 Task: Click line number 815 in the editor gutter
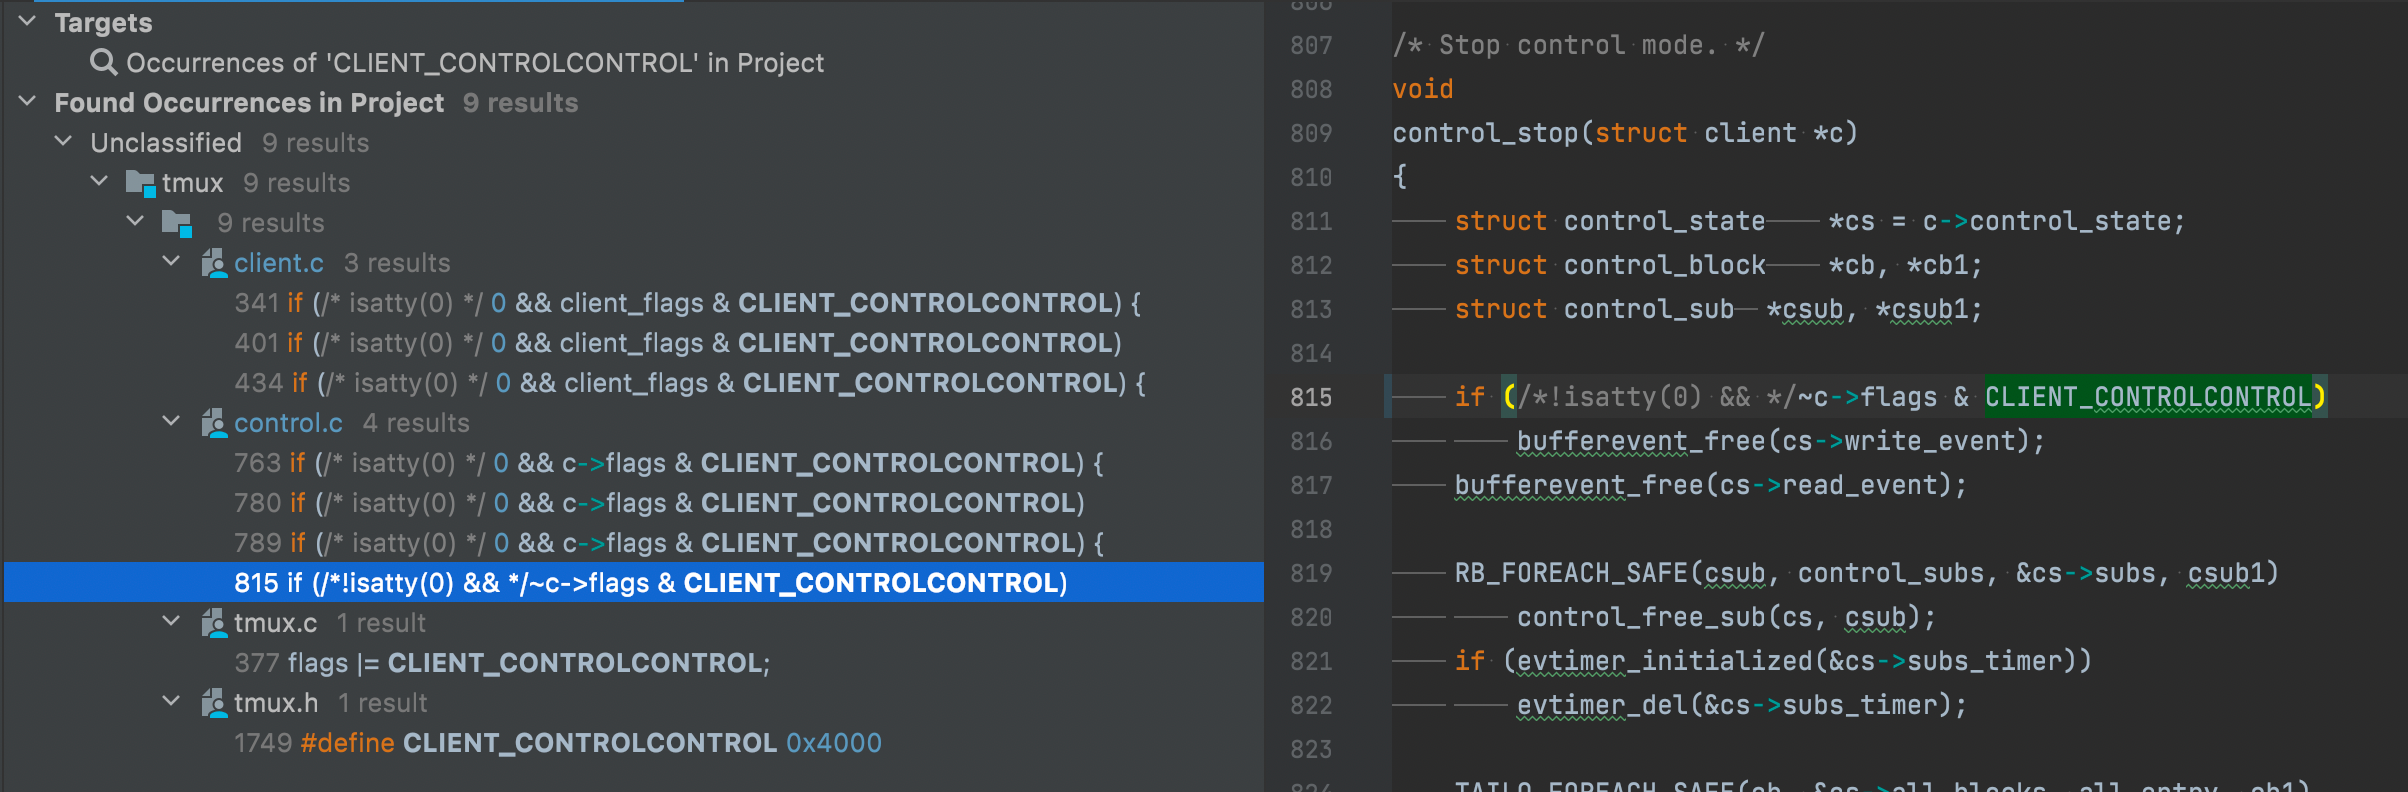coord(1311,397)
